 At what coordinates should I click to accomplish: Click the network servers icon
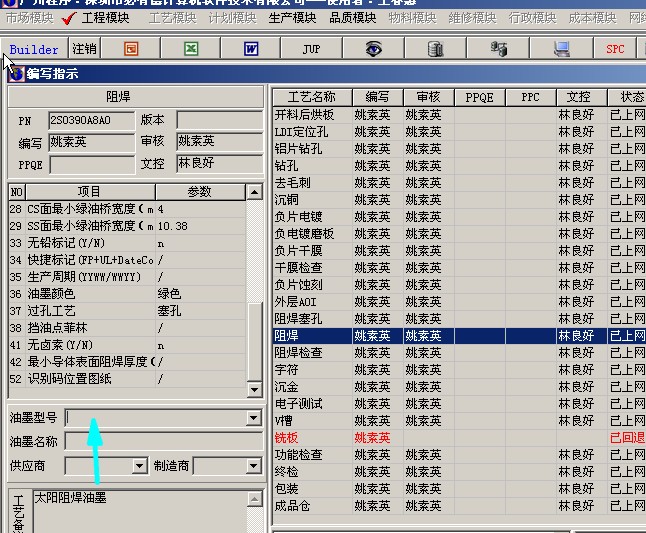(x=499, y=49)
